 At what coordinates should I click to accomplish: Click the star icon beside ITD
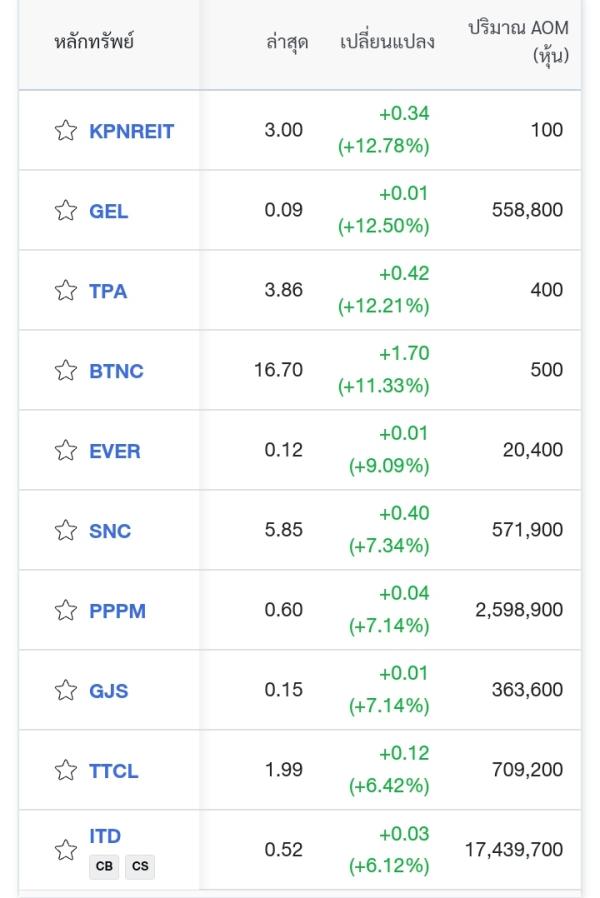coord(66,850)
